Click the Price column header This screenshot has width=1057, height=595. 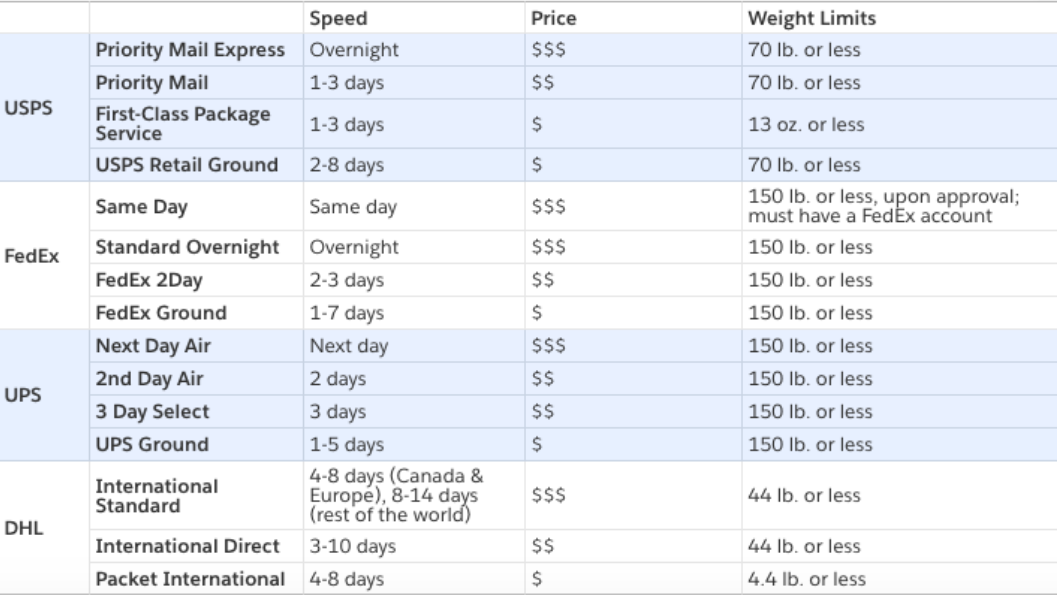(553, 18)
